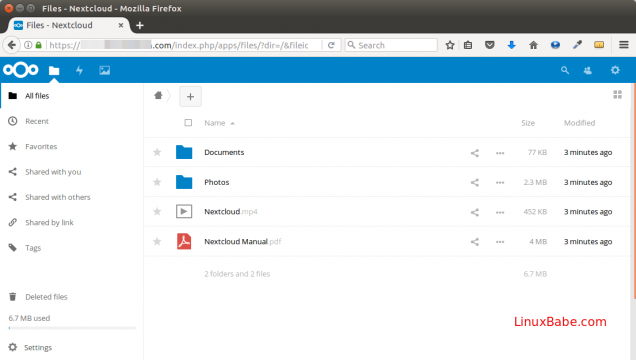
Task: Click the Firefox back arrow button
Action: tap(12, 45)
